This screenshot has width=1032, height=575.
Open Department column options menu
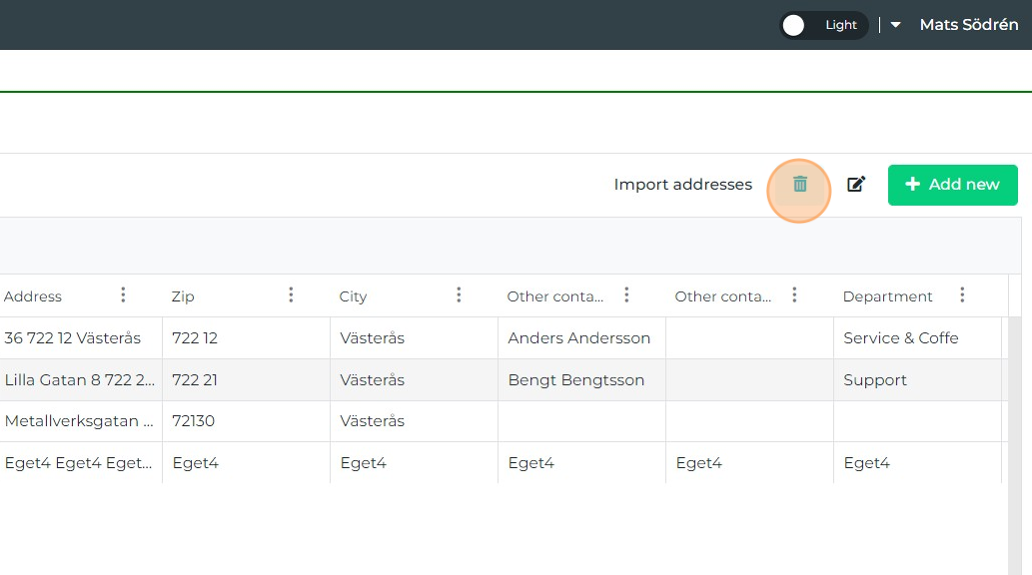[x=962, y=295]
